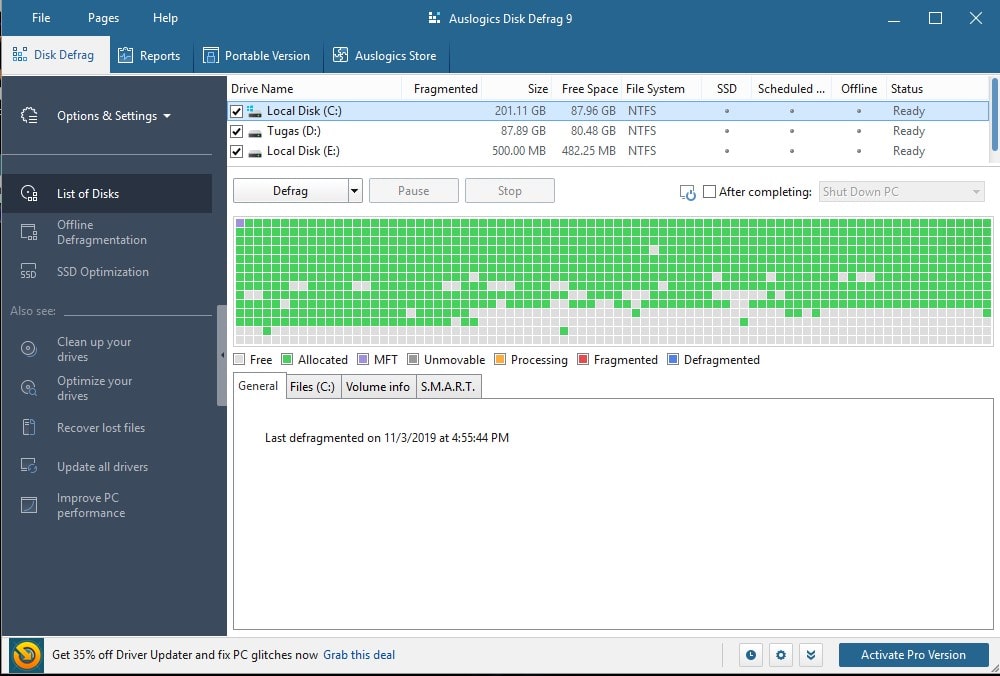Uncheck the Local Disk (E:) checkbox

pos(237,152)
